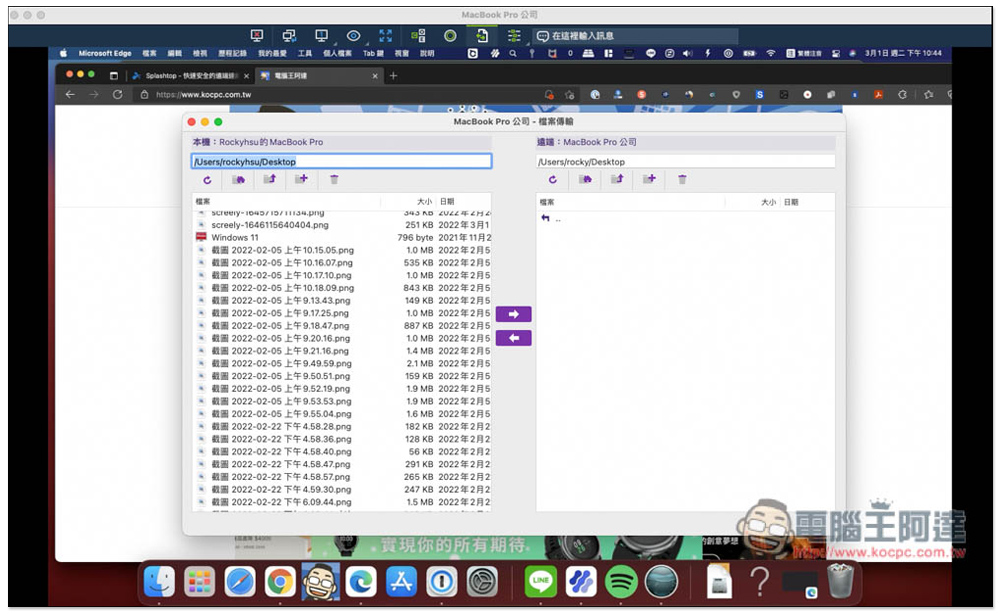Open the 工具 menu in menu bar
This screenshot has width=1000, height=614.
click(305, 53)
